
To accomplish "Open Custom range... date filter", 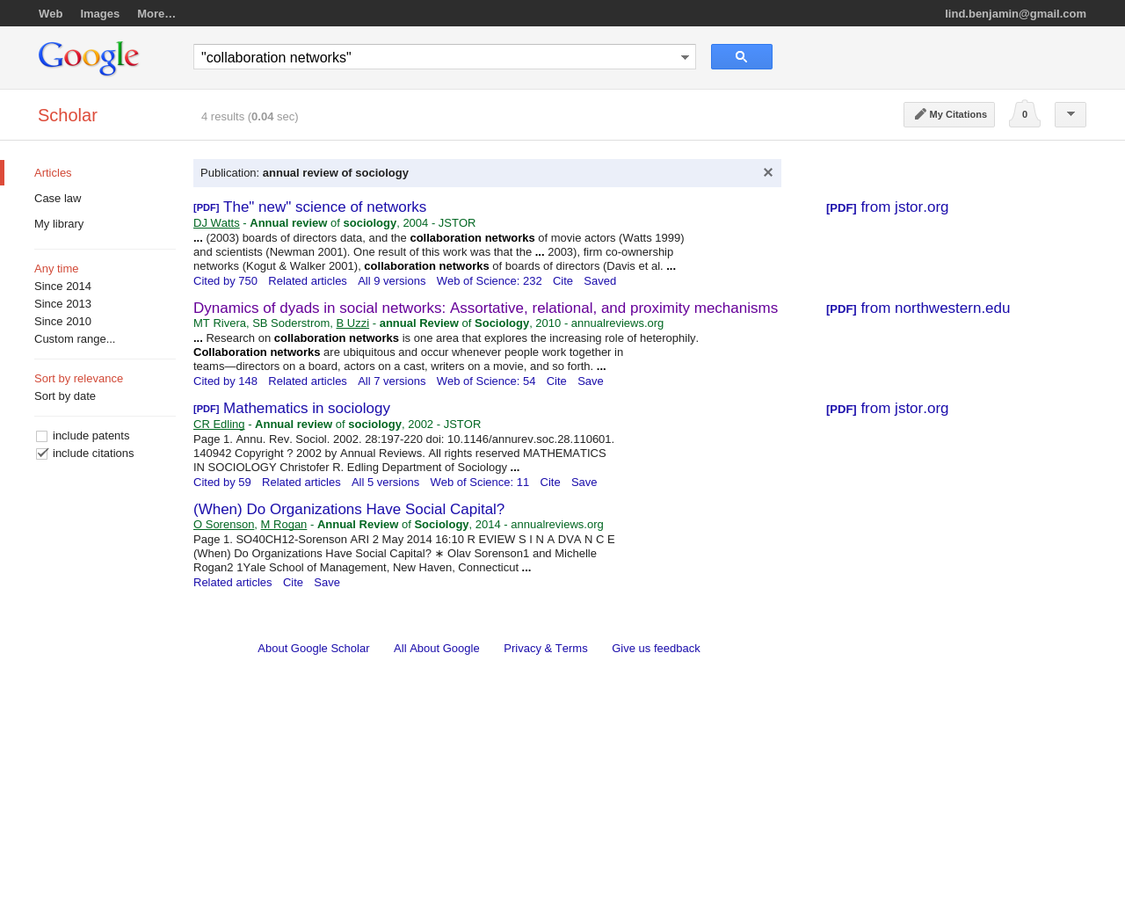I will click(x=75, y=339).
